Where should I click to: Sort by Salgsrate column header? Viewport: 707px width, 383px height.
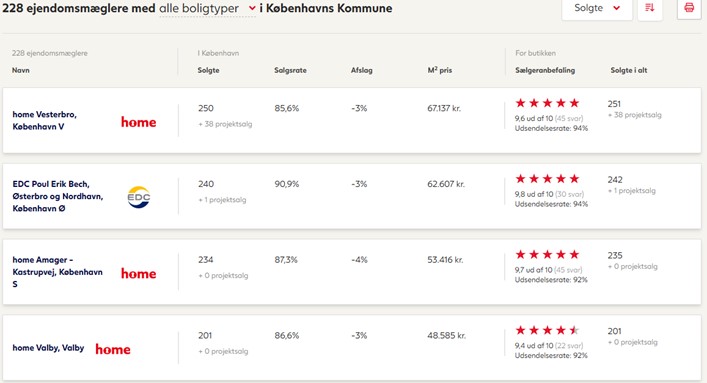[290, 70]
